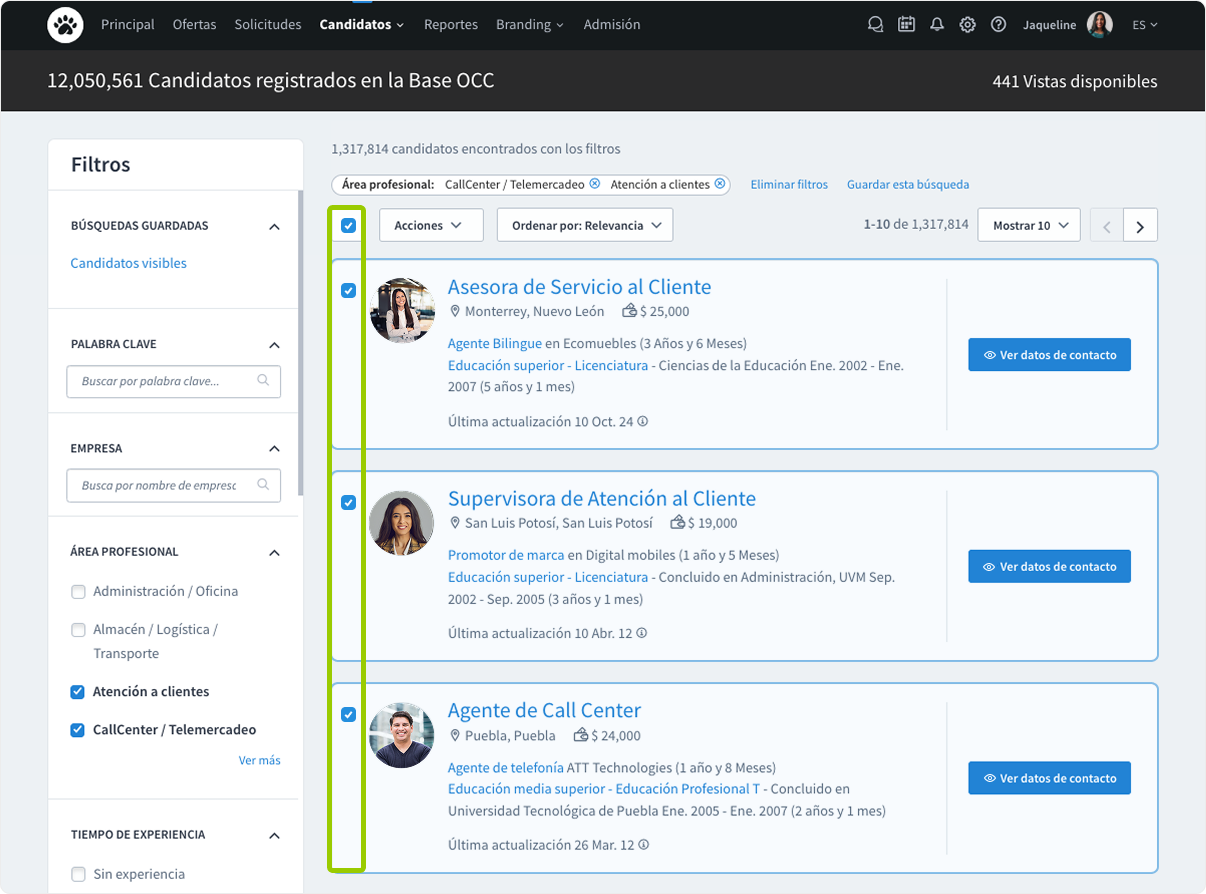The image size is (1206, 894).
Task: Go to next results page arrow
Action: [x=1140, y=226]
